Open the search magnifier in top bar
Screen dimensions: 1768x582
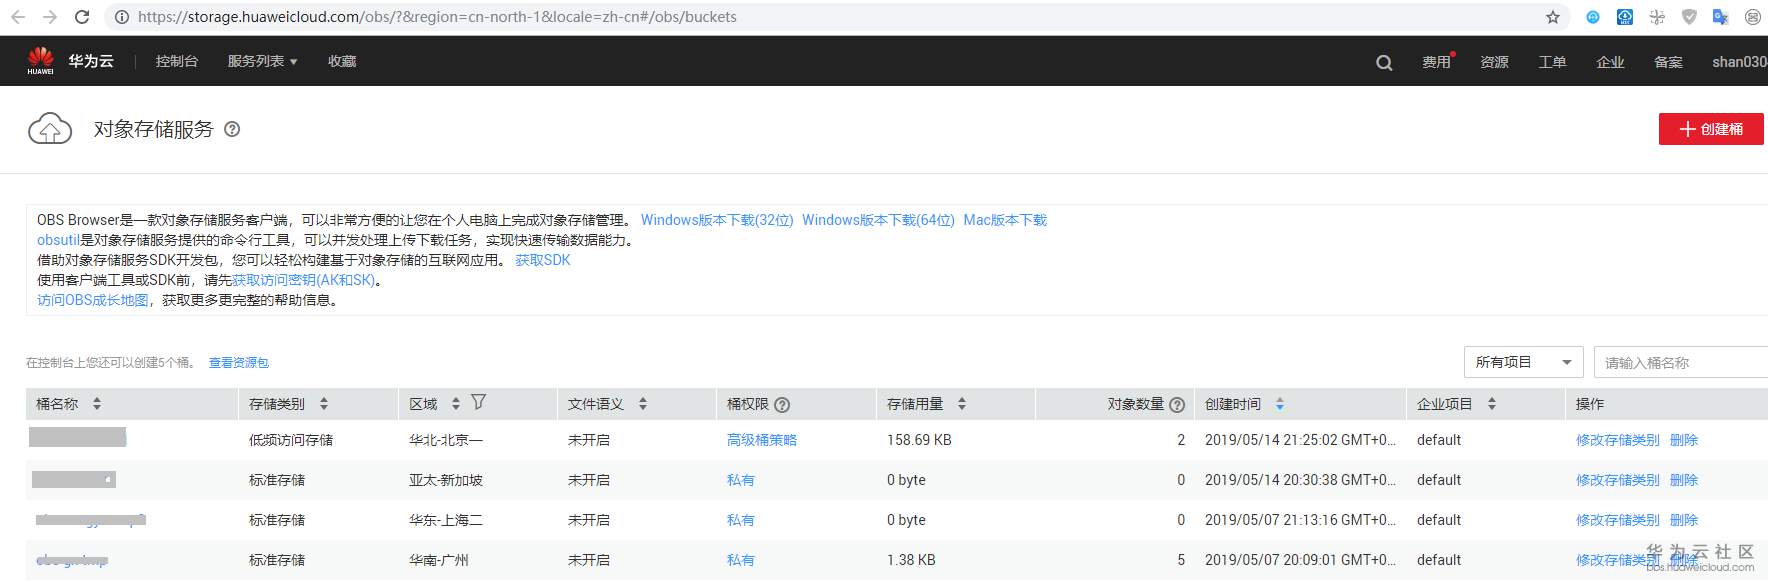tap(1384, 62)
